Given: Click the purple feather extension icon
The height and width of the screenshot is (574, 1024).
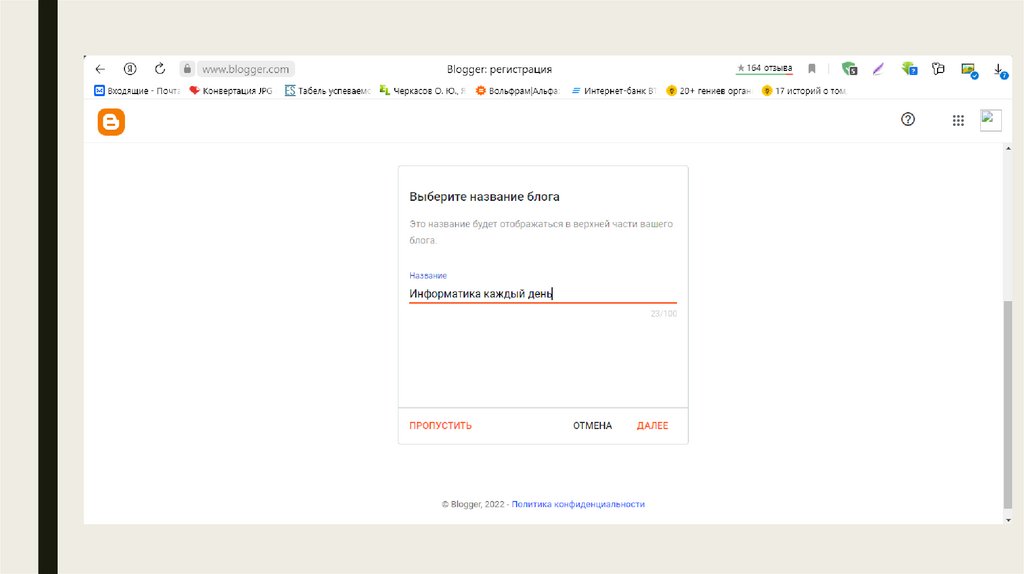Looking at the screenshot, I should coord(878,69).
